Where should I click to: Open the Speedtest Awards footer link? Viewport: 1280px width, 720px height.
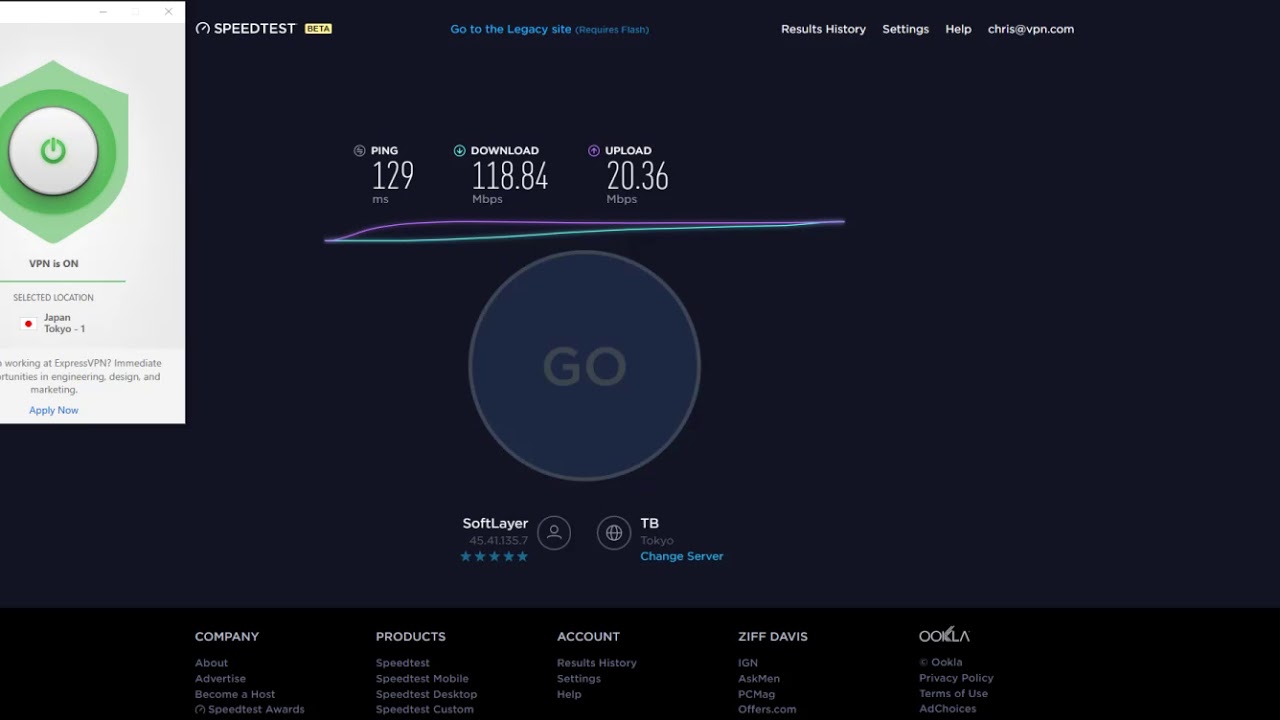coord(250,709)
